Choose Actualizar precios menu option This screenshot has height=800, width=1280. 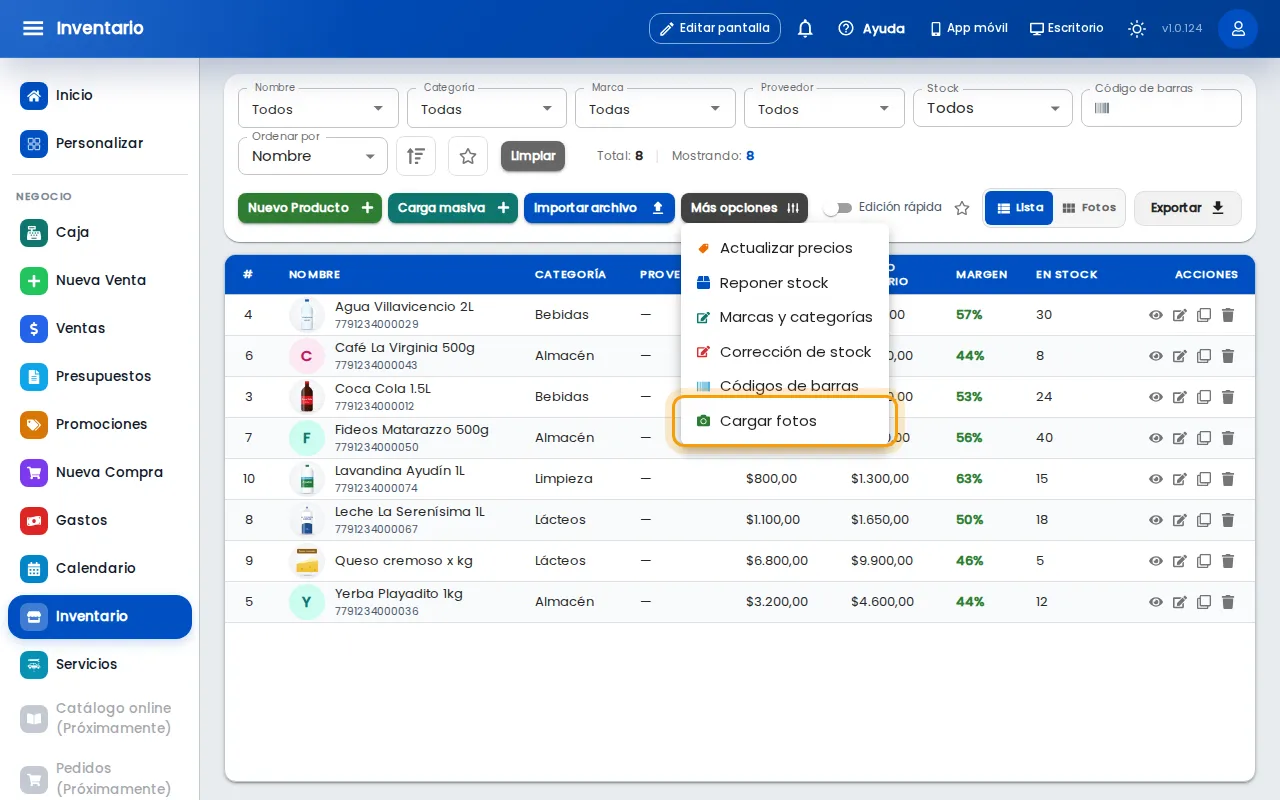785,248
